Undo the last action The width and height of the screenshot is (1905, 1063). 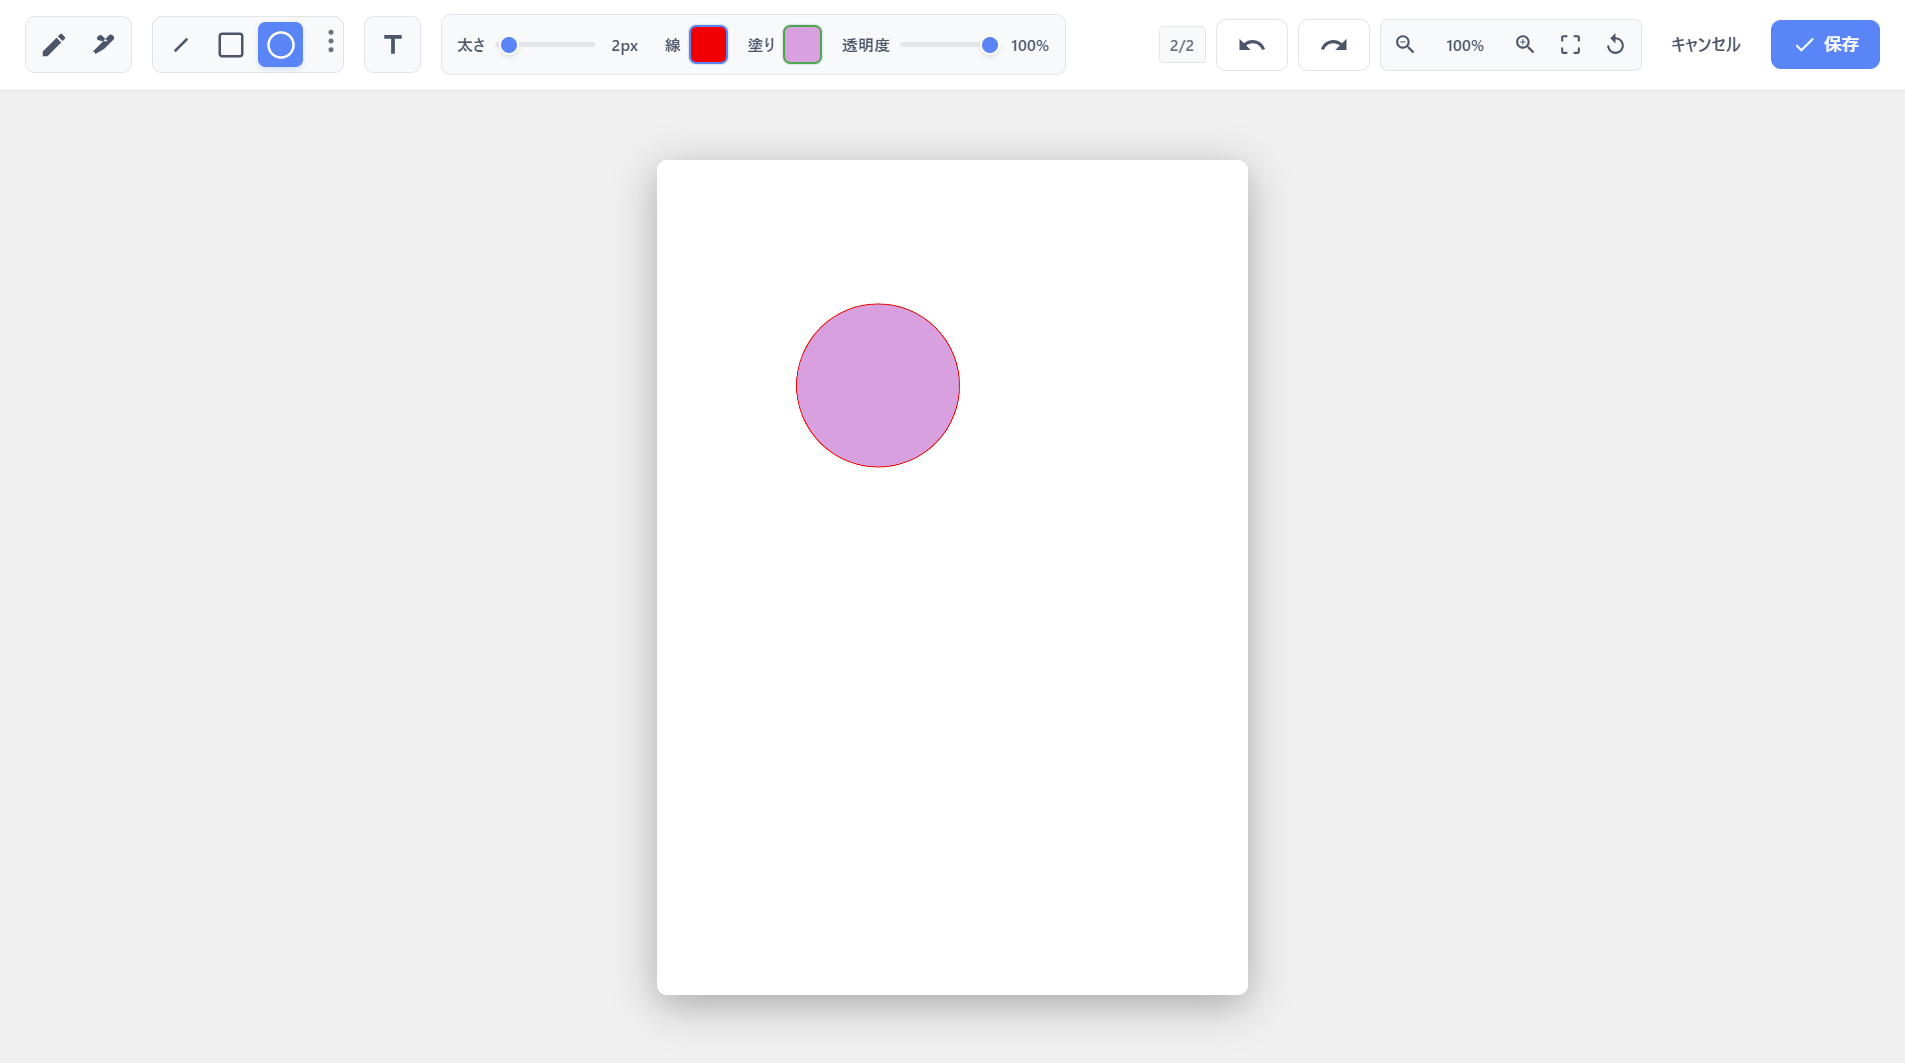[1251, 44]
